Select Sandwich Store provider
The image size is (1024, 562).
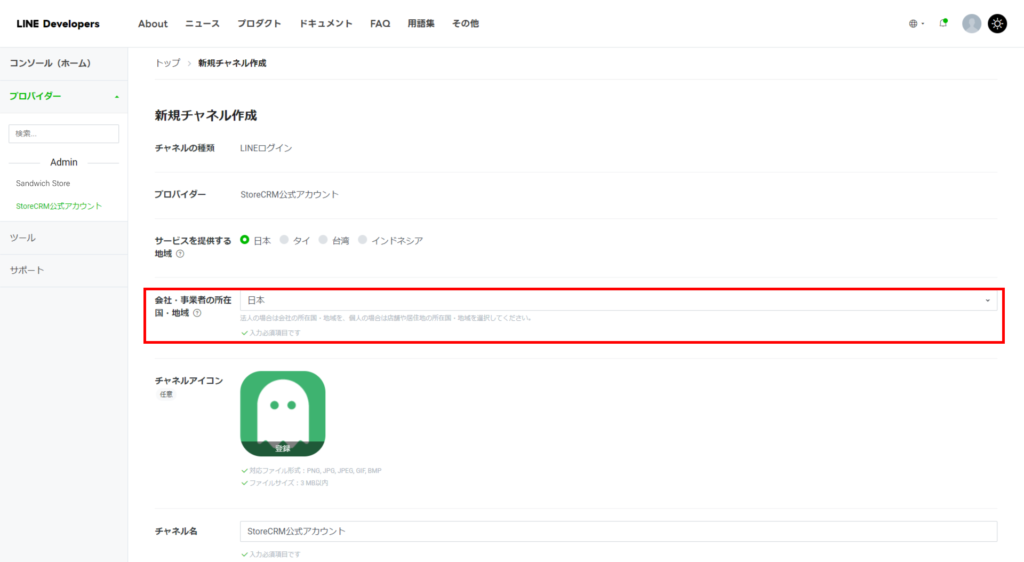43,183
